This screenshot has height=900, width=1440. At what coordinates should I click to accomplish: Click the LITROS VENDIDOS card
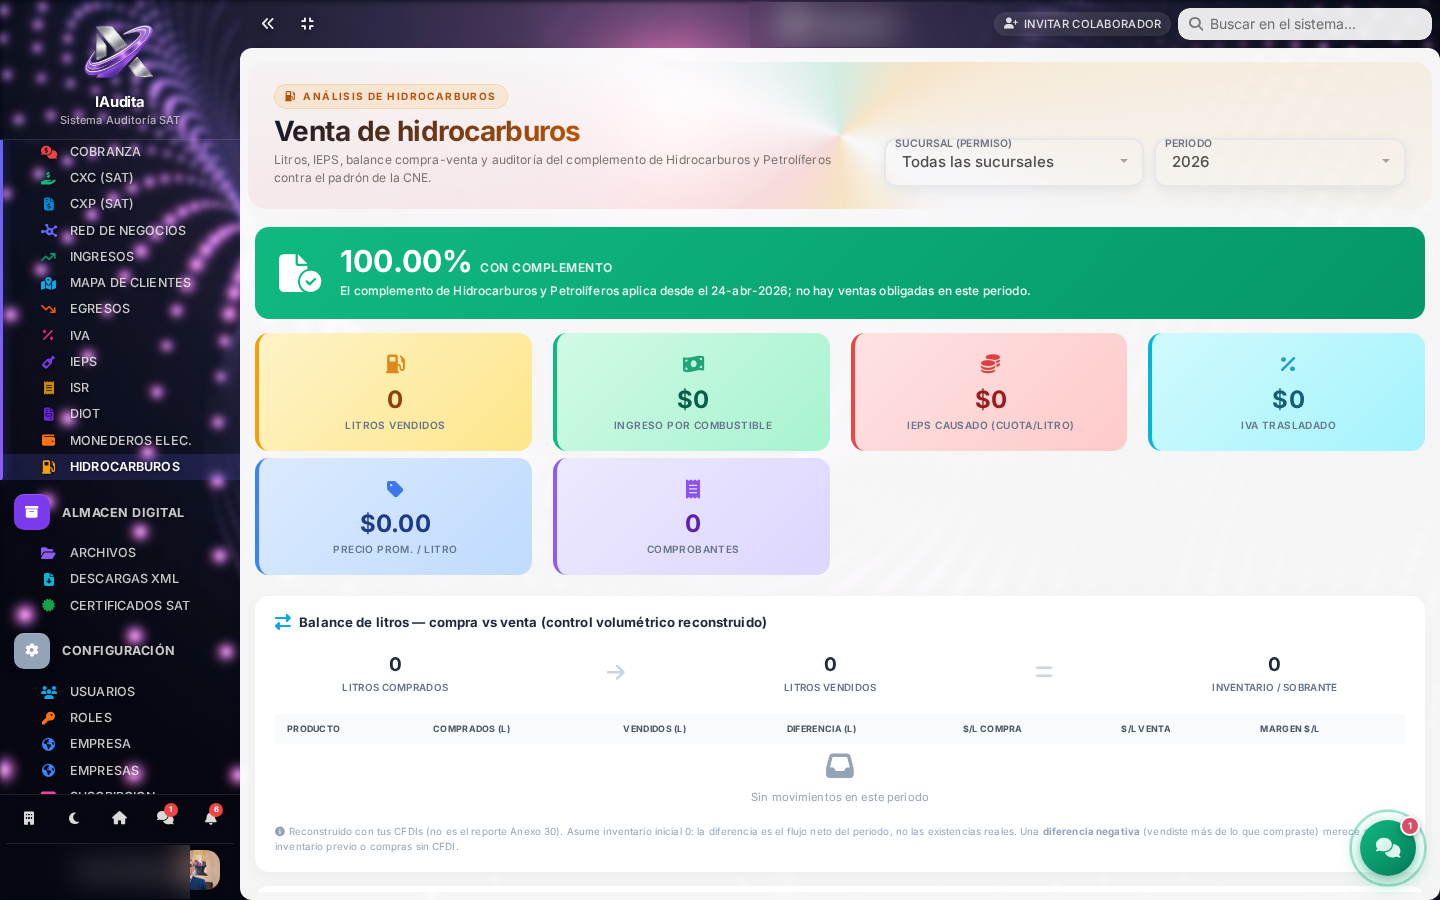click(x=394, y=392)
